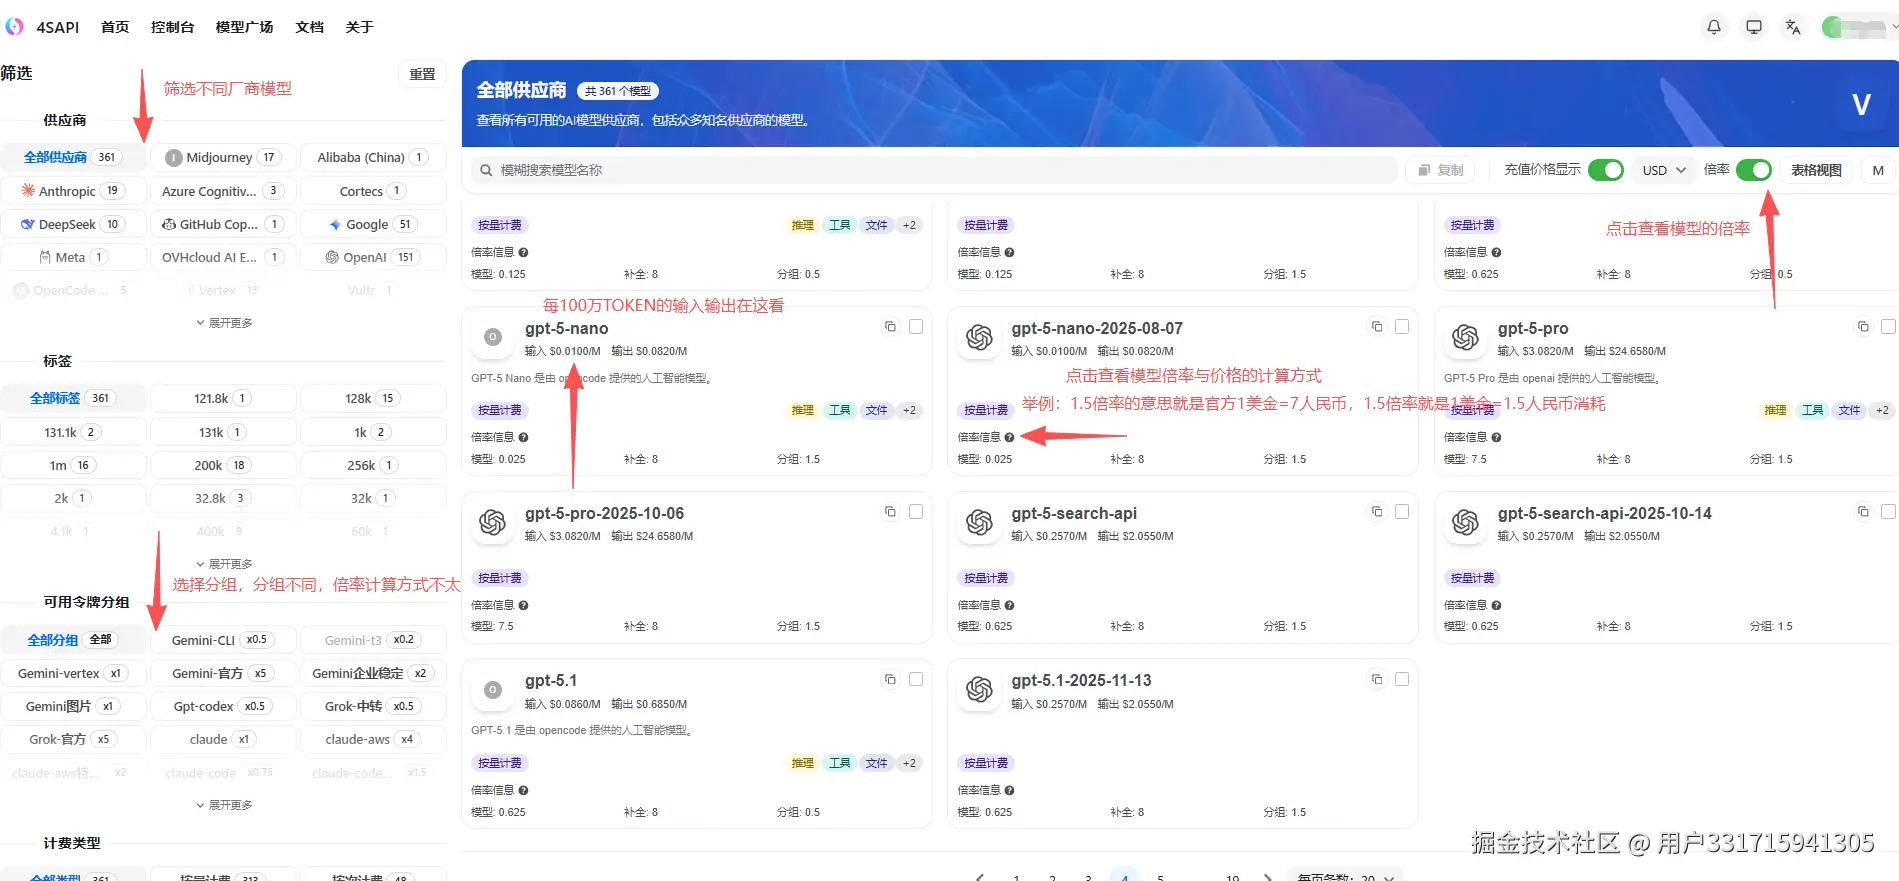Screen dimensions: 1899x881
Task: Expand 展开更多 under 标签
Action: 224,564
